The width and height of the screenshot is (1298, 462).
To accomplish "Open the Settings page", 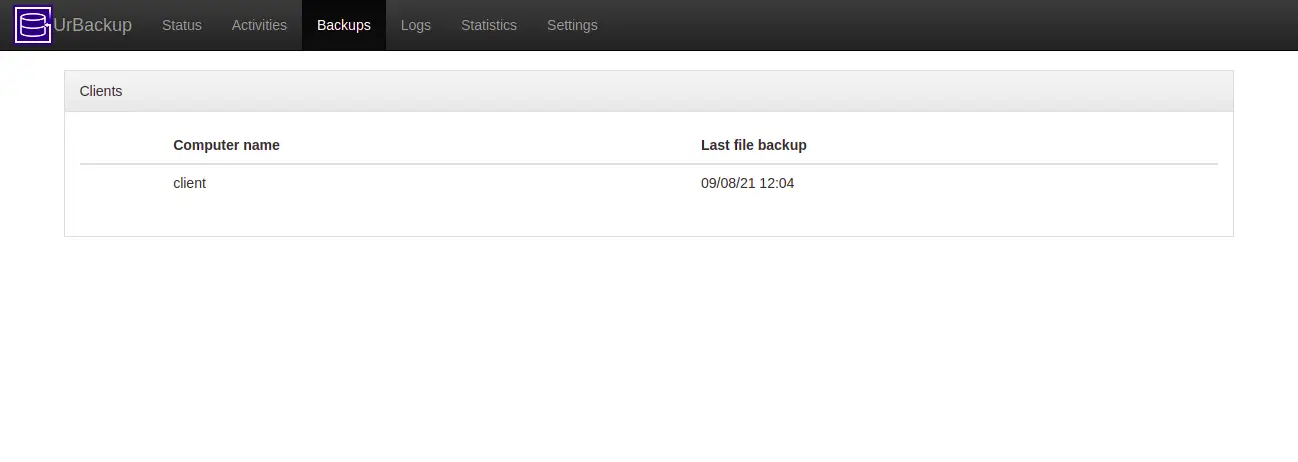I will [x=572, y=25].
